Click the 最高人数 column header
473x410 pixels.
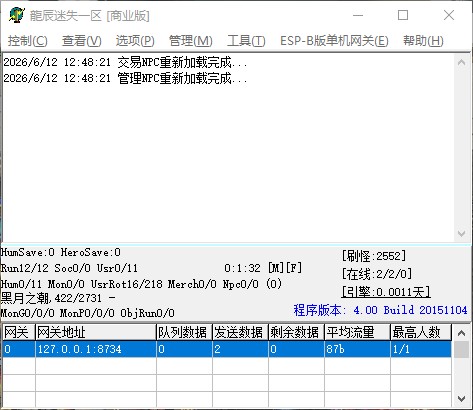click(421, 332)
